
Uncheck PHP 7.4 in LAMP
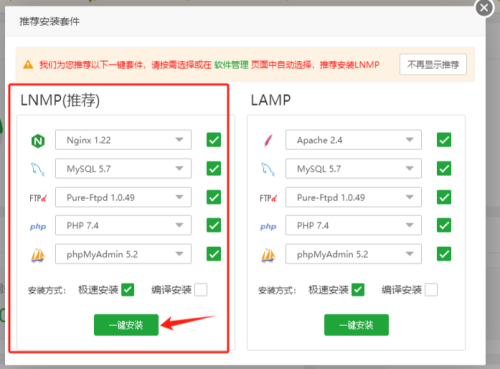(444, 225)
